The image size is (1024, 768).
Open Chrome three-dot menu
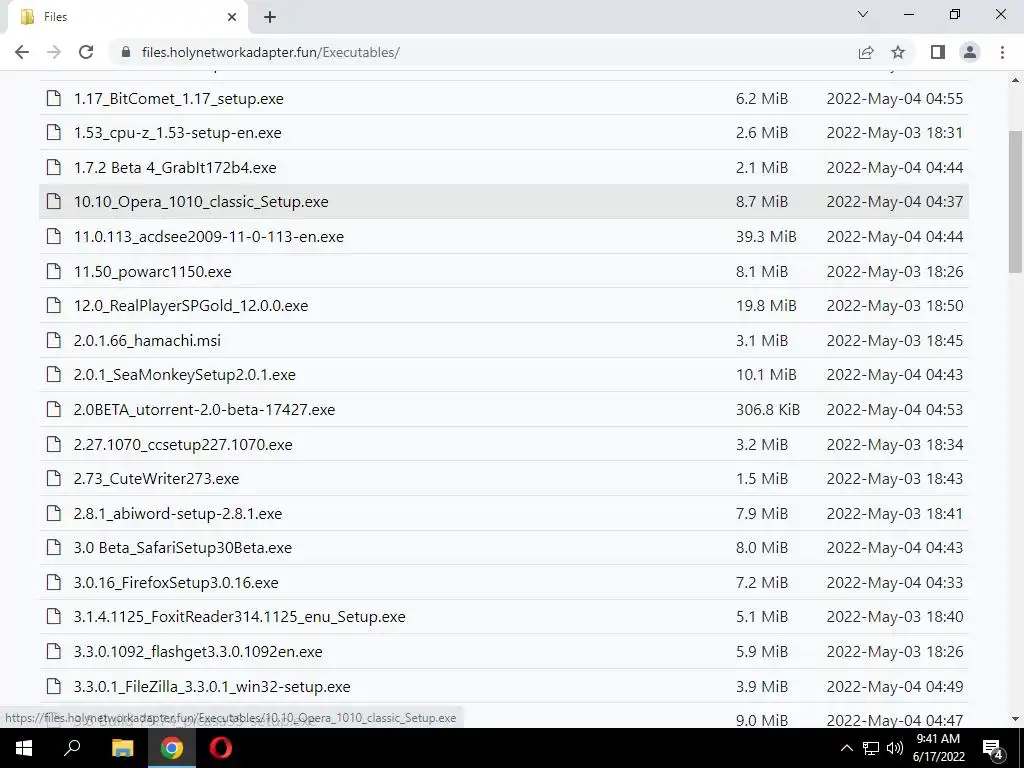point(1002,52)
